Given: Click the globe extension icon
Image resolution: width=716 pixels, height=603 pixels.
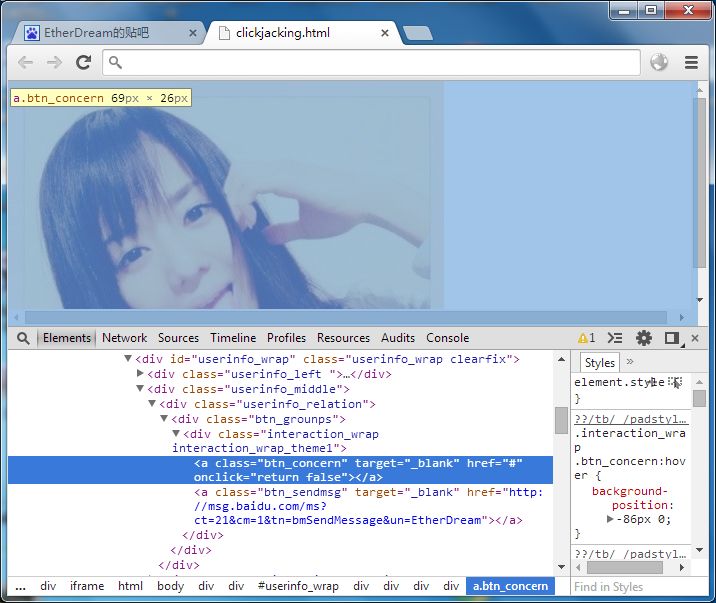Looking at the screenshot, I should (x=659, y=62).
